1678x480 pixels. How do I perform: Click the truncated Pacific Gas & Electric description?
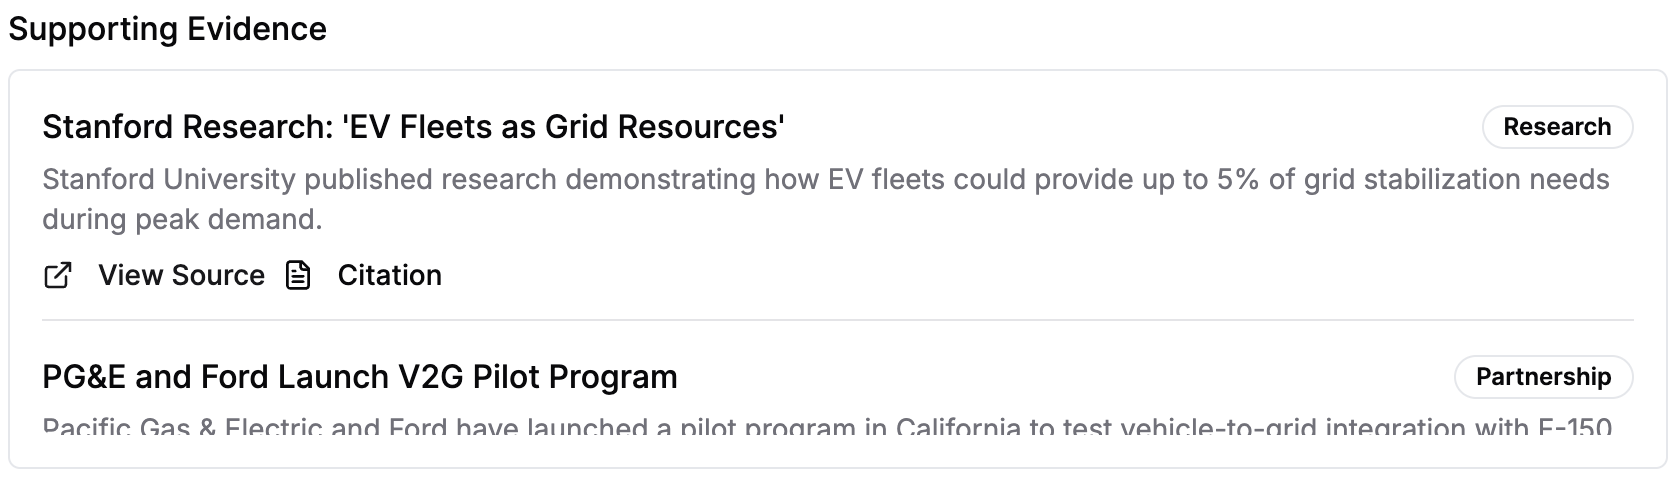click(826, 428)
